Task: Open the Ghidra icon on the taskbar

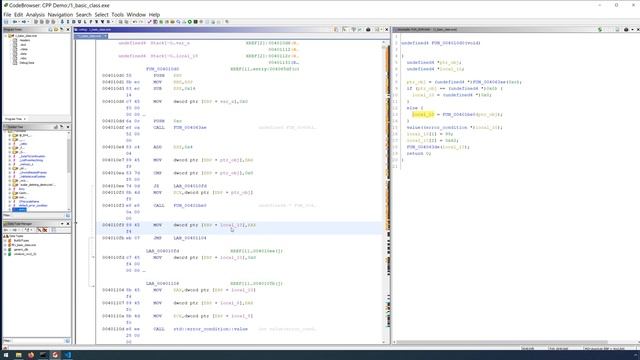Action: click(x=55, y=355)
